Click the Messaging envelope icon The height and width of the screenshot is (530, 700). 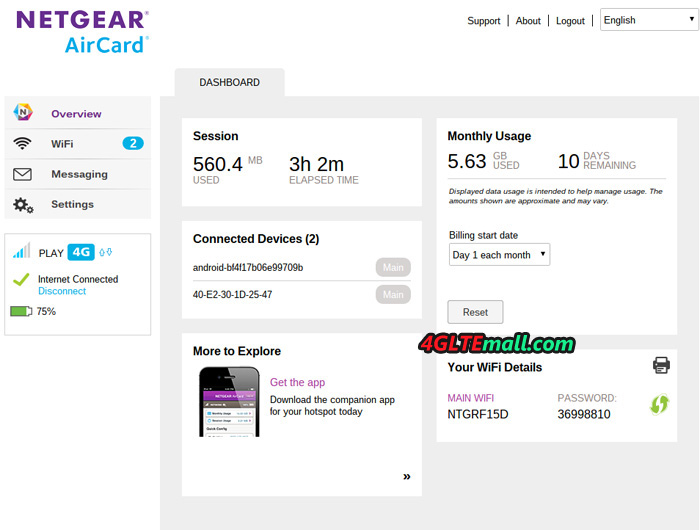[22, 174]
